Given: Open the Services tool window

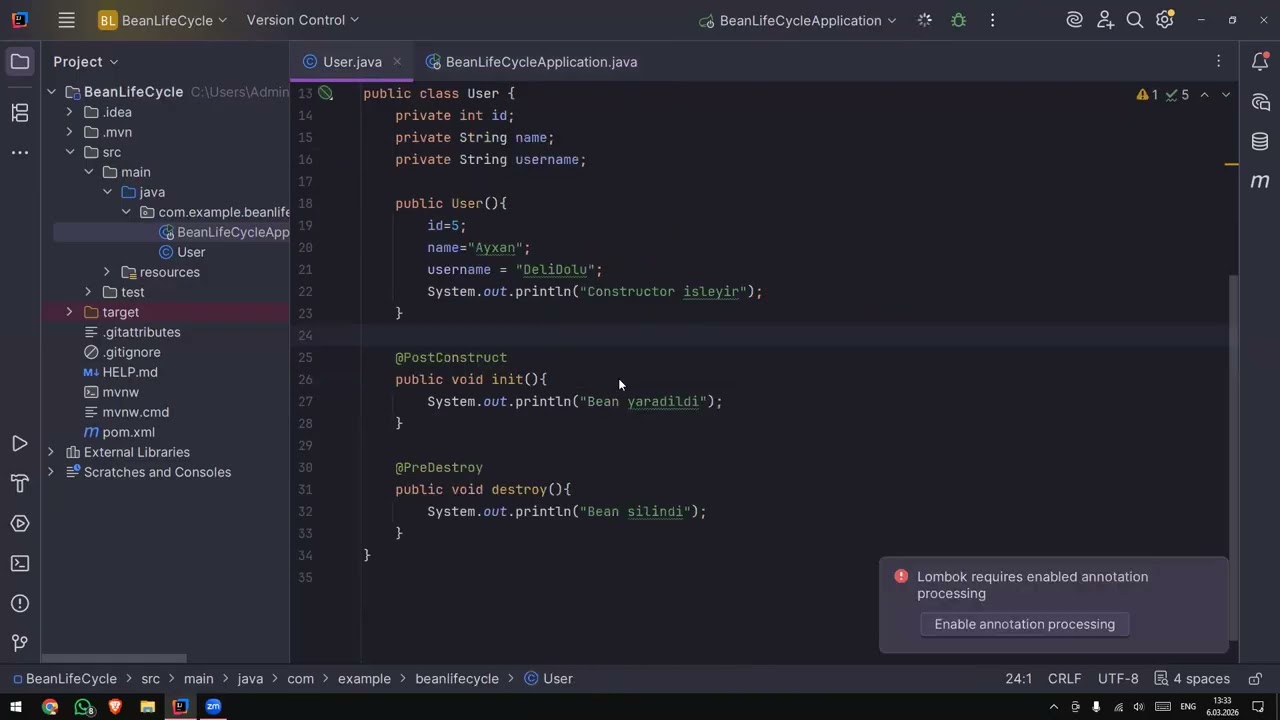Looking at the screenshot, I should [20, 523].
